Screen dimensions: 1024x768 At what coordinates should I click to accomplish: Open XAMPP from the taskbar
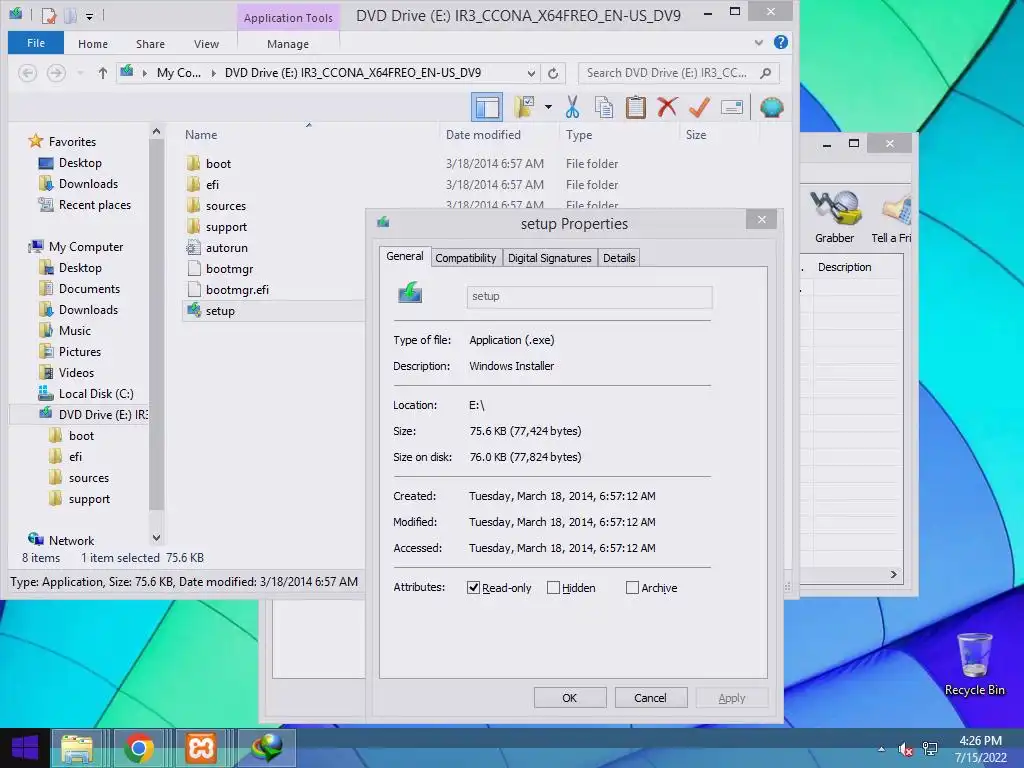pos(200,748)
